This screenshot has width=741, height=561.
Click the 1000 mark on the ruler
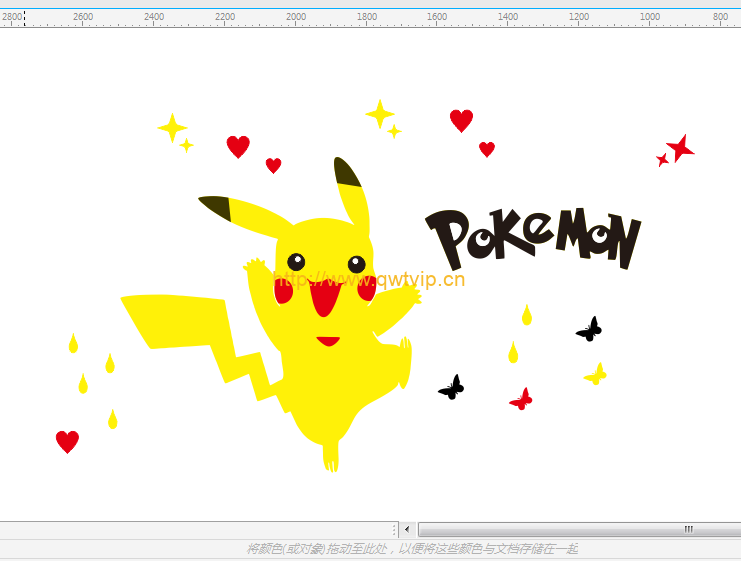click(x=650, y=17)
